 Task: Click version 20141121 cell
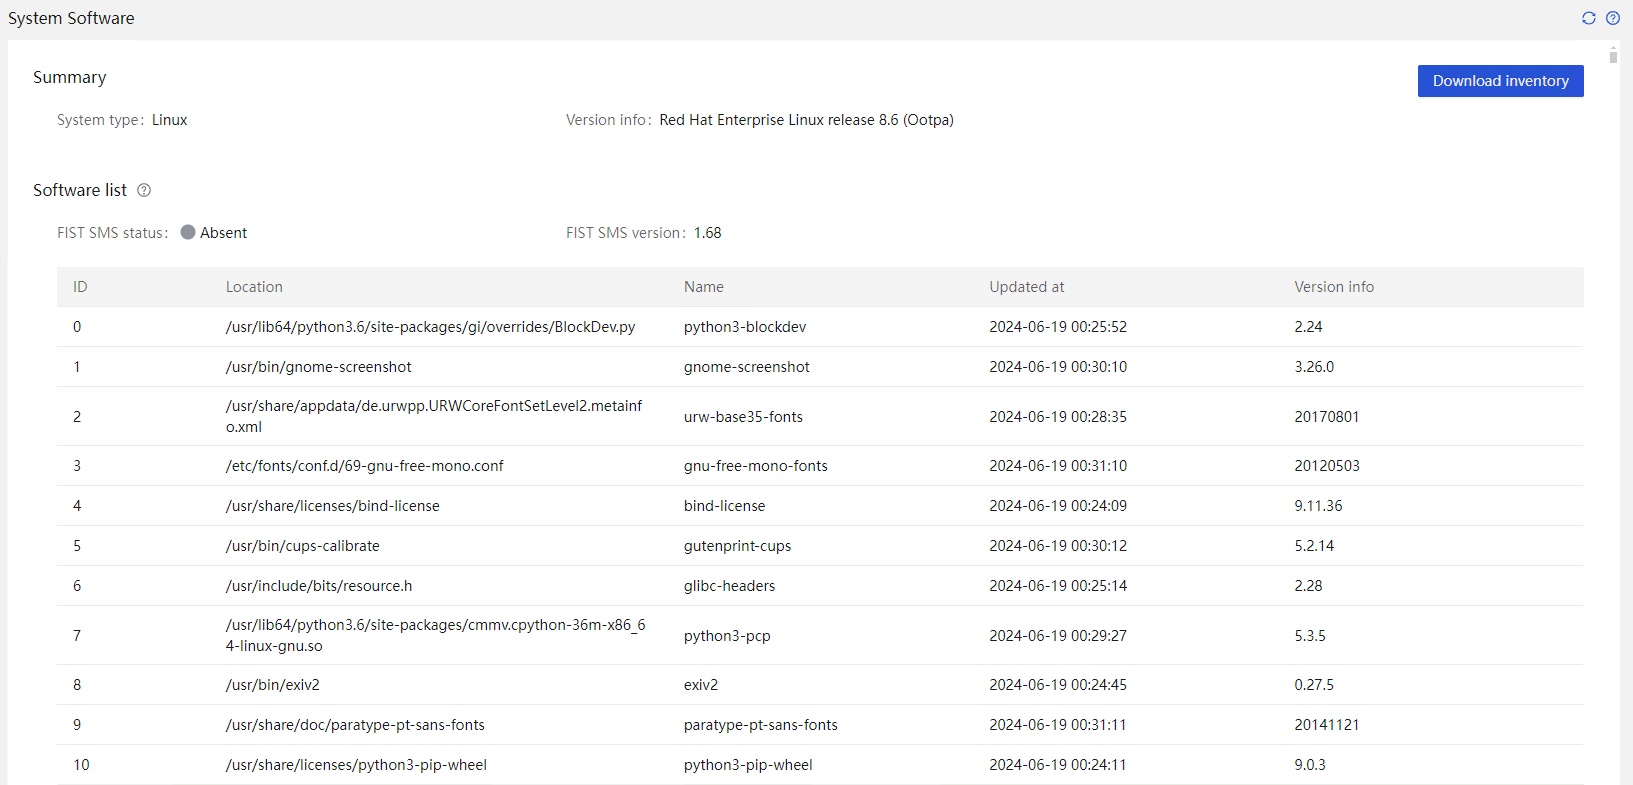(x=1327, y=725)
